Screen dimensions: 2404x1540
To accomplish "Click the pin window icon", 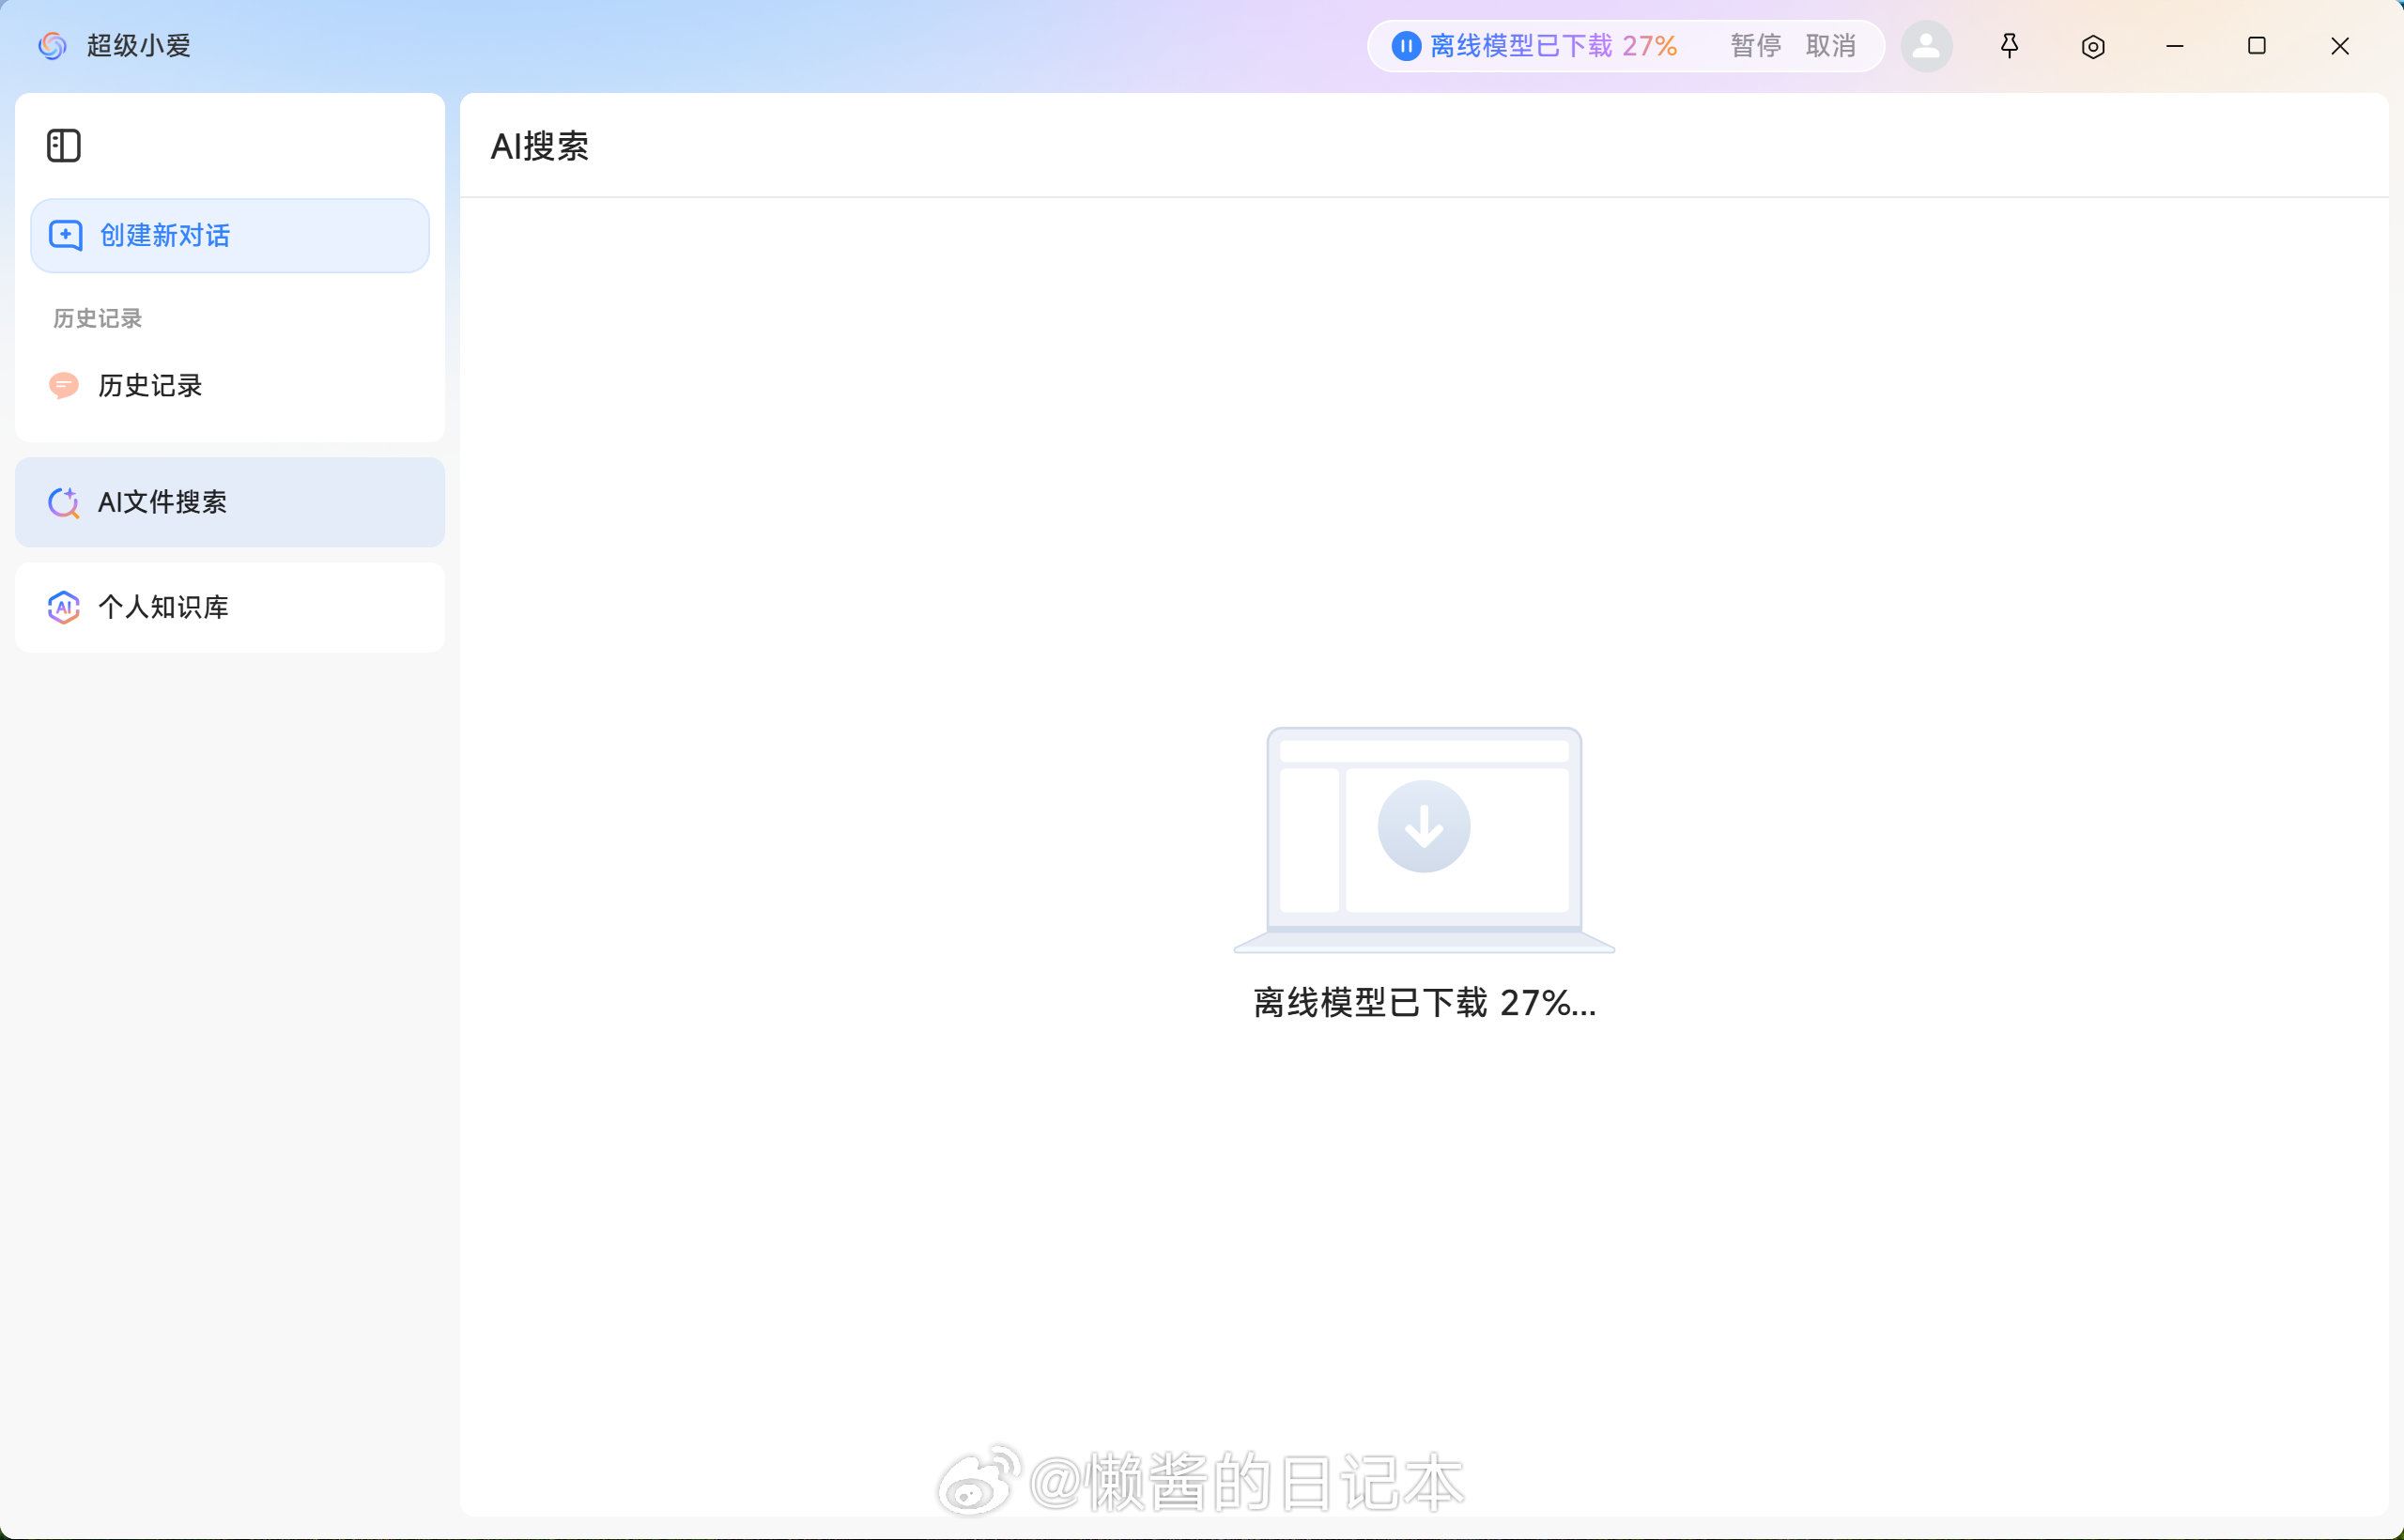I will click(x=2009, y=46).
